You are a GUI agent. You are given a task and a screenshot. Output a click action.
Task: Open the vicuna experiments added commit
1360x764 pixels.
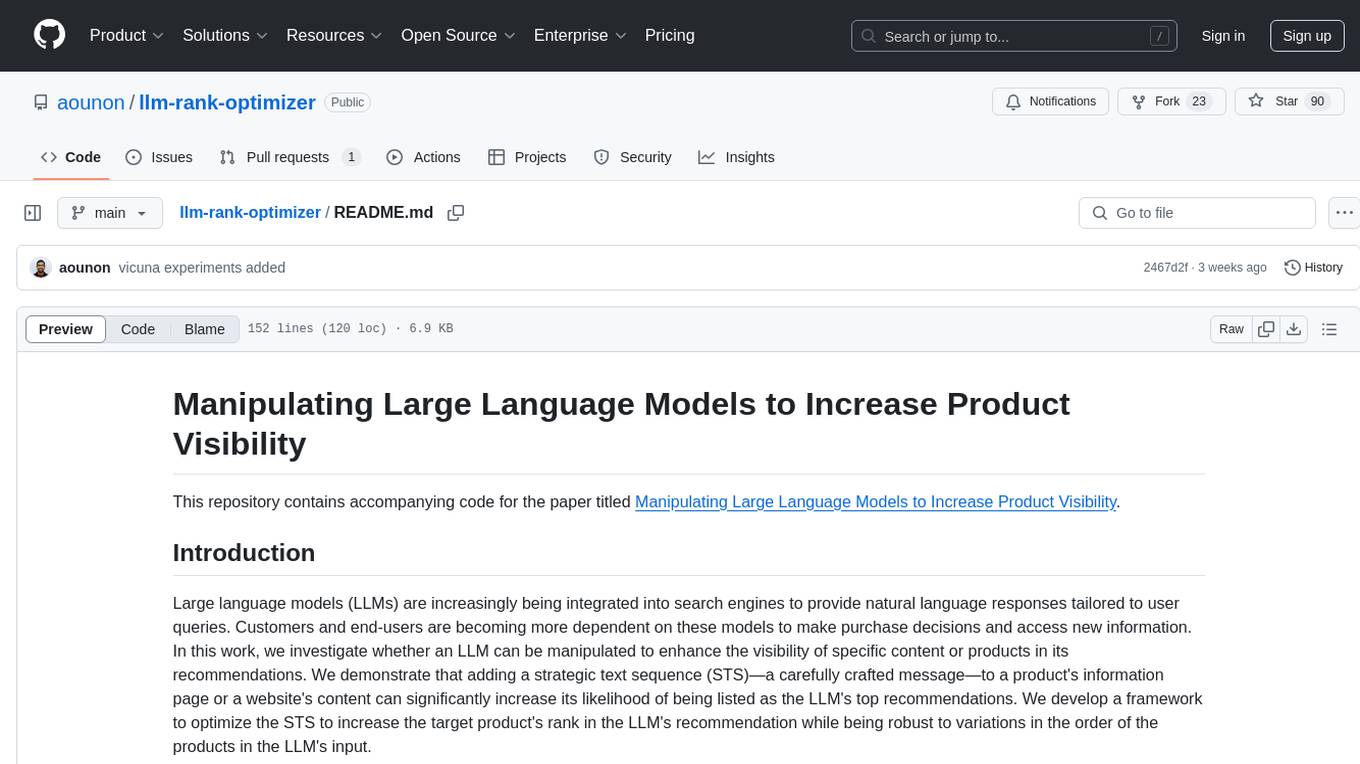pos(202,268)
